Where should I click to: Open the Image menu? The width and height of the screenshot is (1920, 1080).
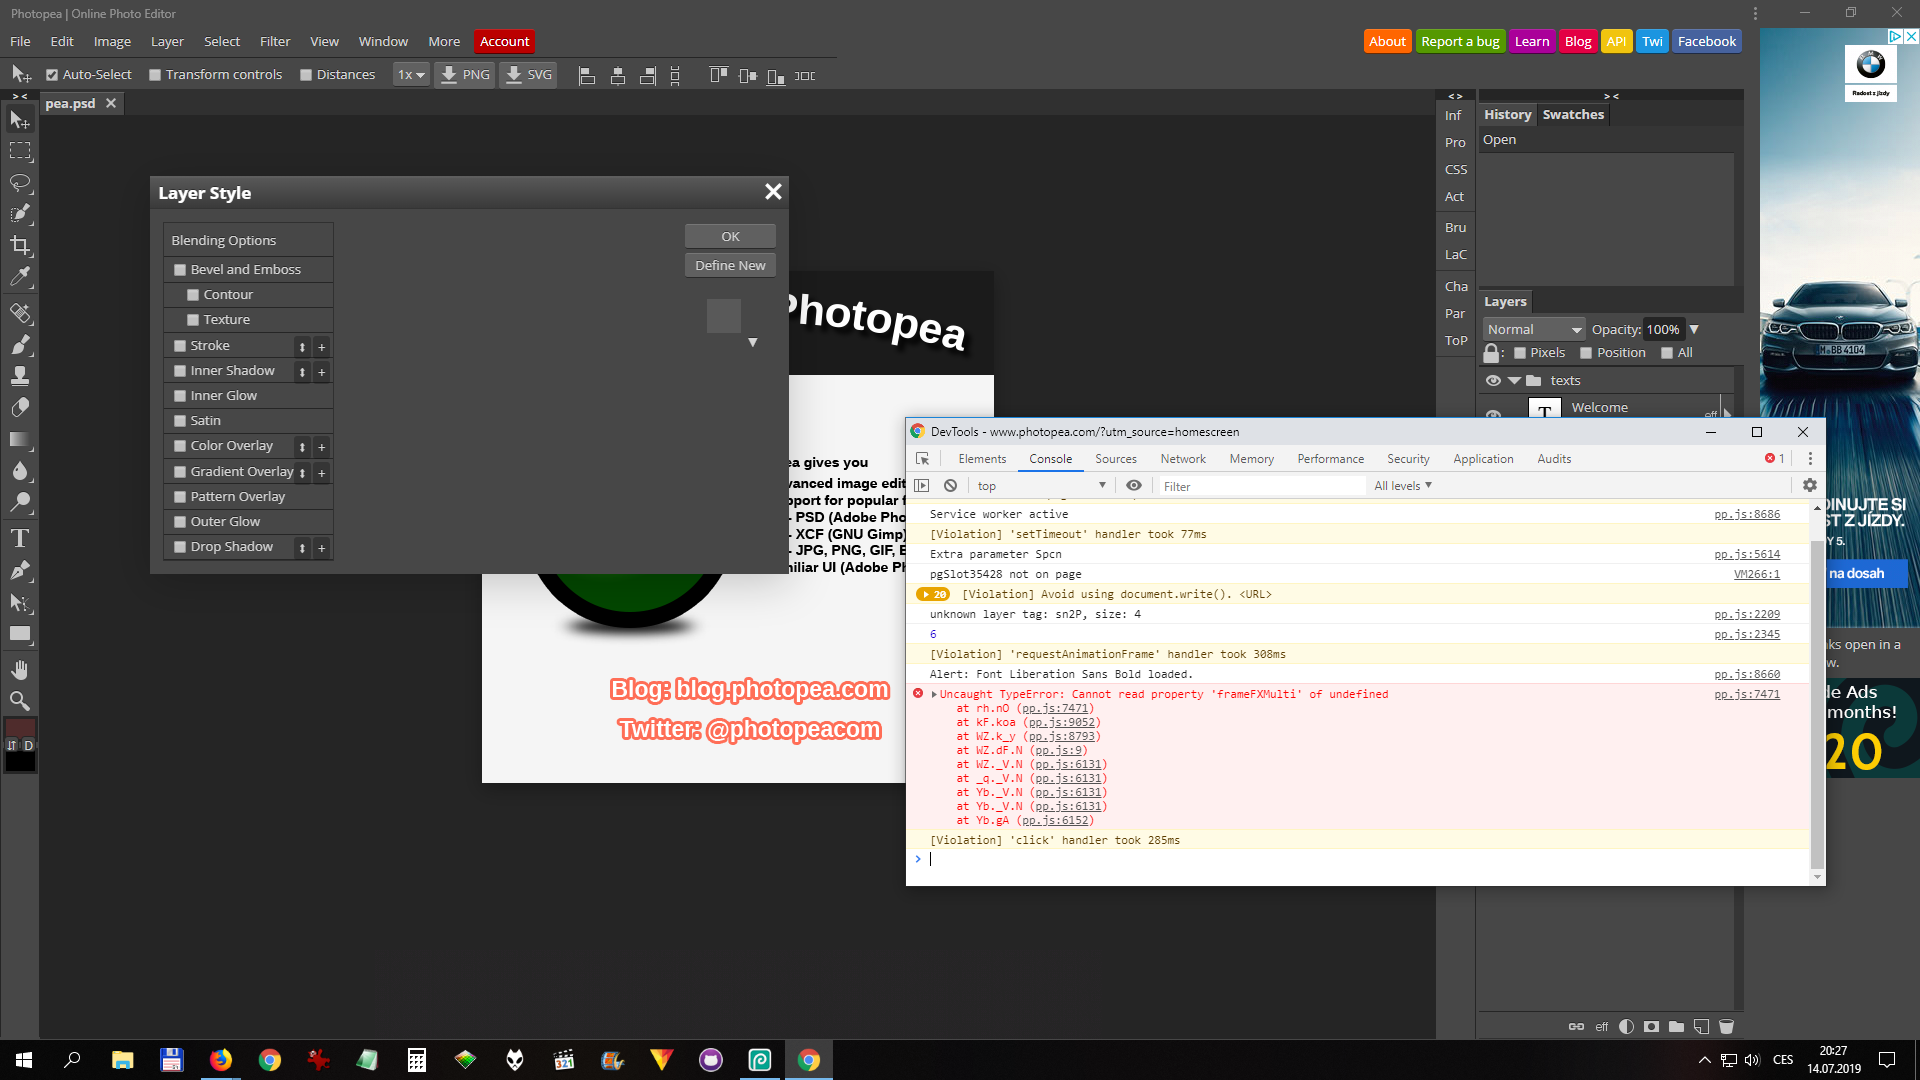(x=111, y=41)
